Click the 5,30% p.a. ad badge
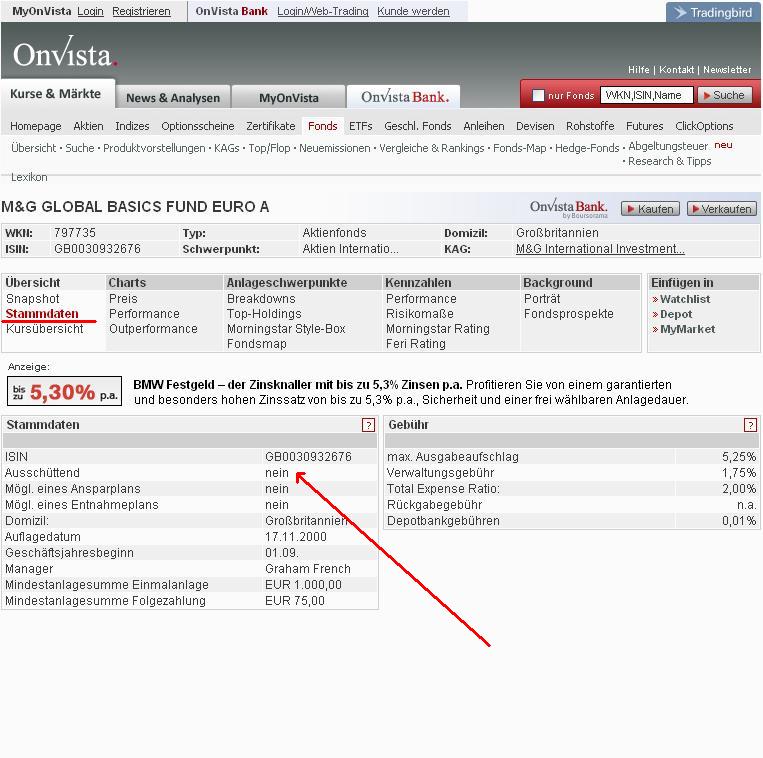763x758 pixels. [64, 391]
